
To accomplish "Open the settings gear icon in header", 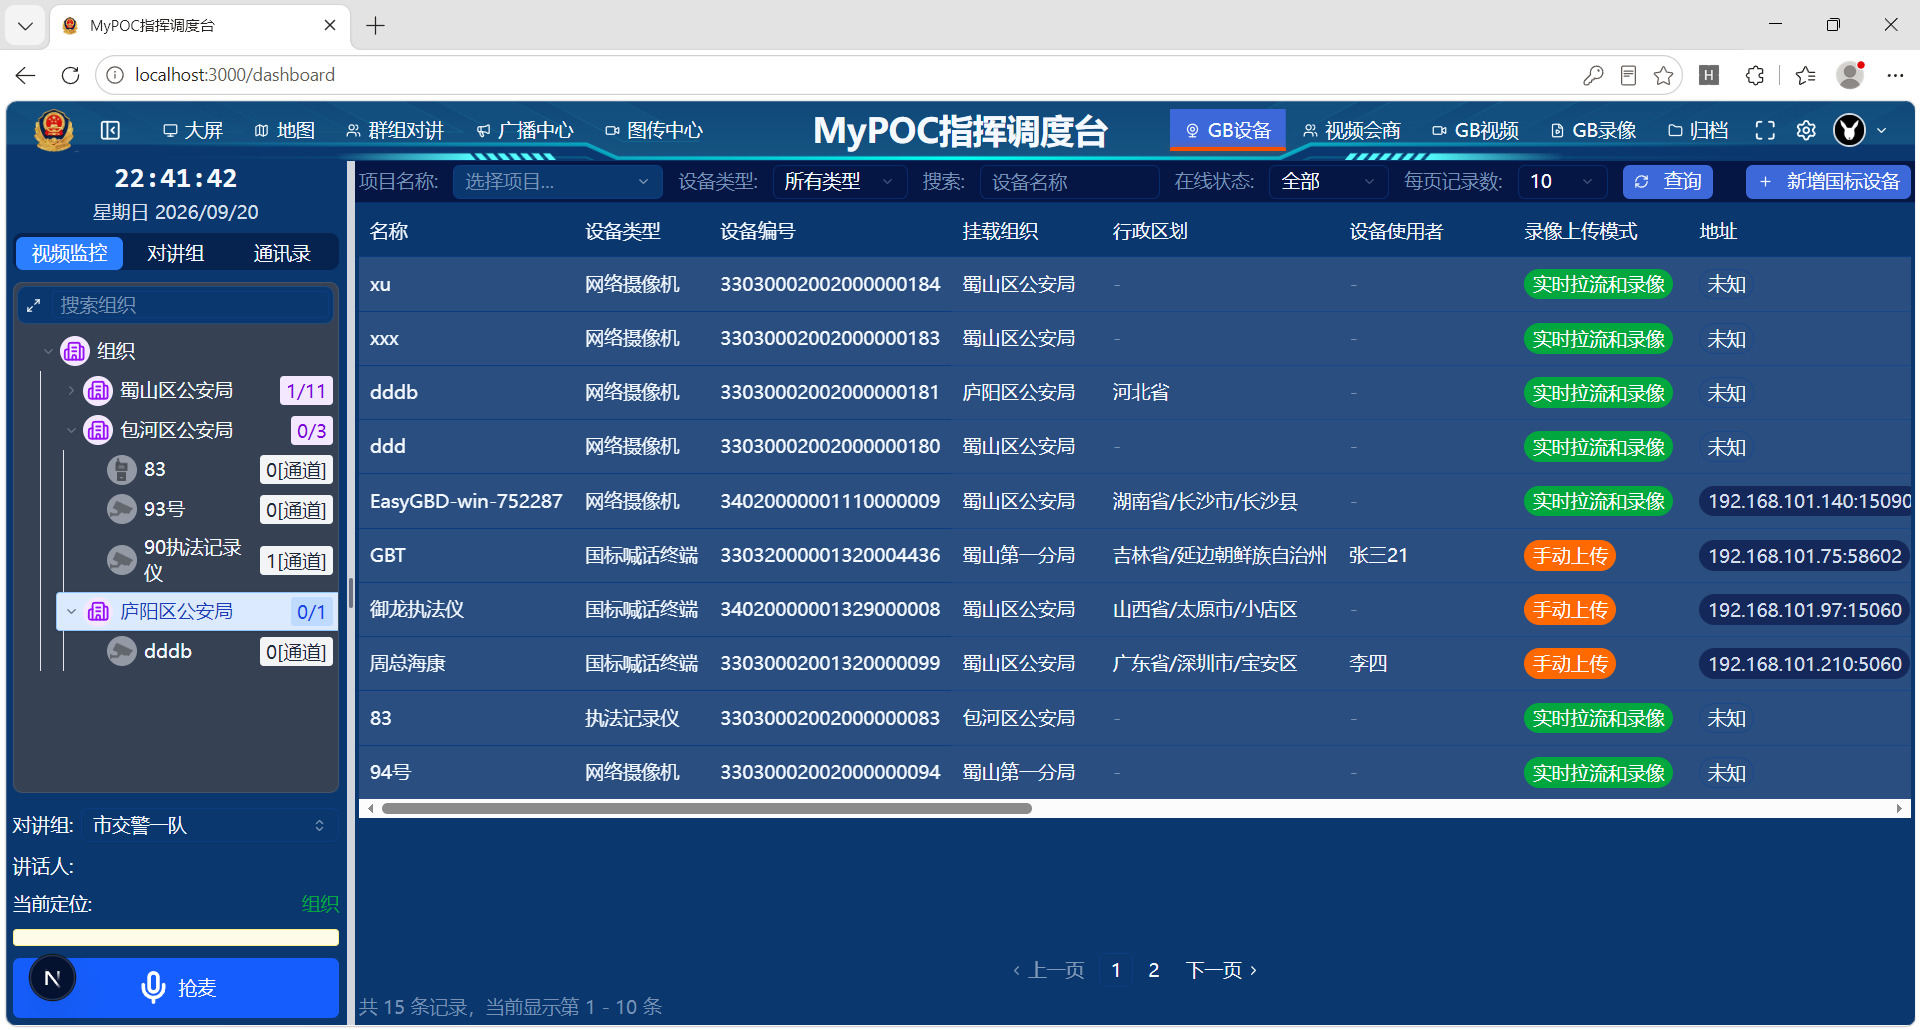I will [1806, 130].
